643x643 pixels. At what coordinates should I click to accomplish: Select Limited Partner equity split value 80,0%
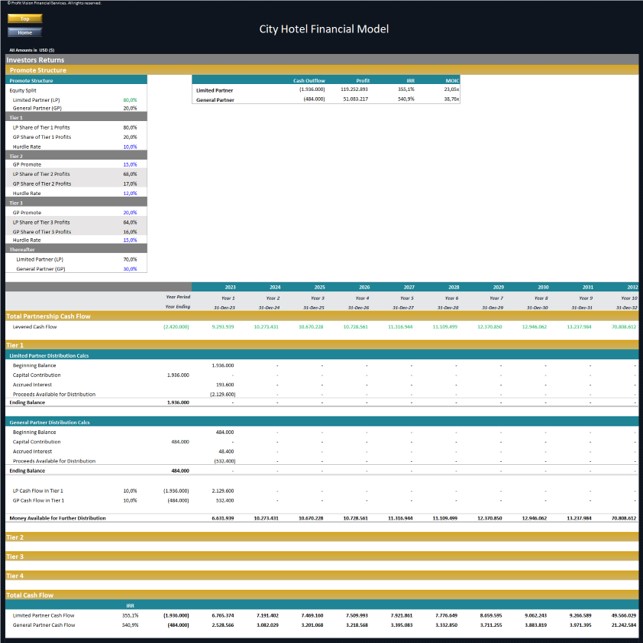[130, 100]
